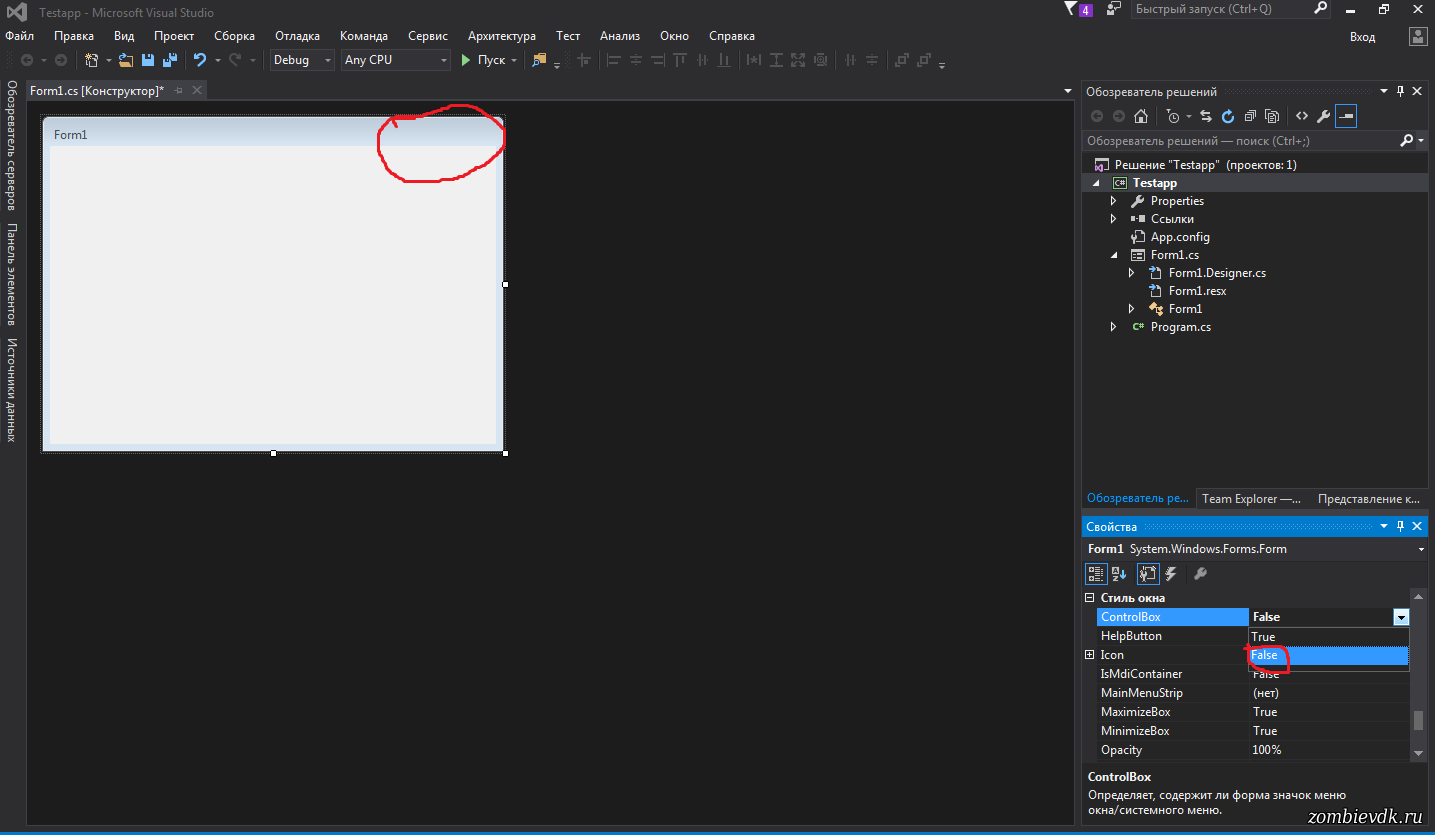Expand the Program.cs node
The height and width of the screenshot is (835, 1435).
pos(1113,327)
